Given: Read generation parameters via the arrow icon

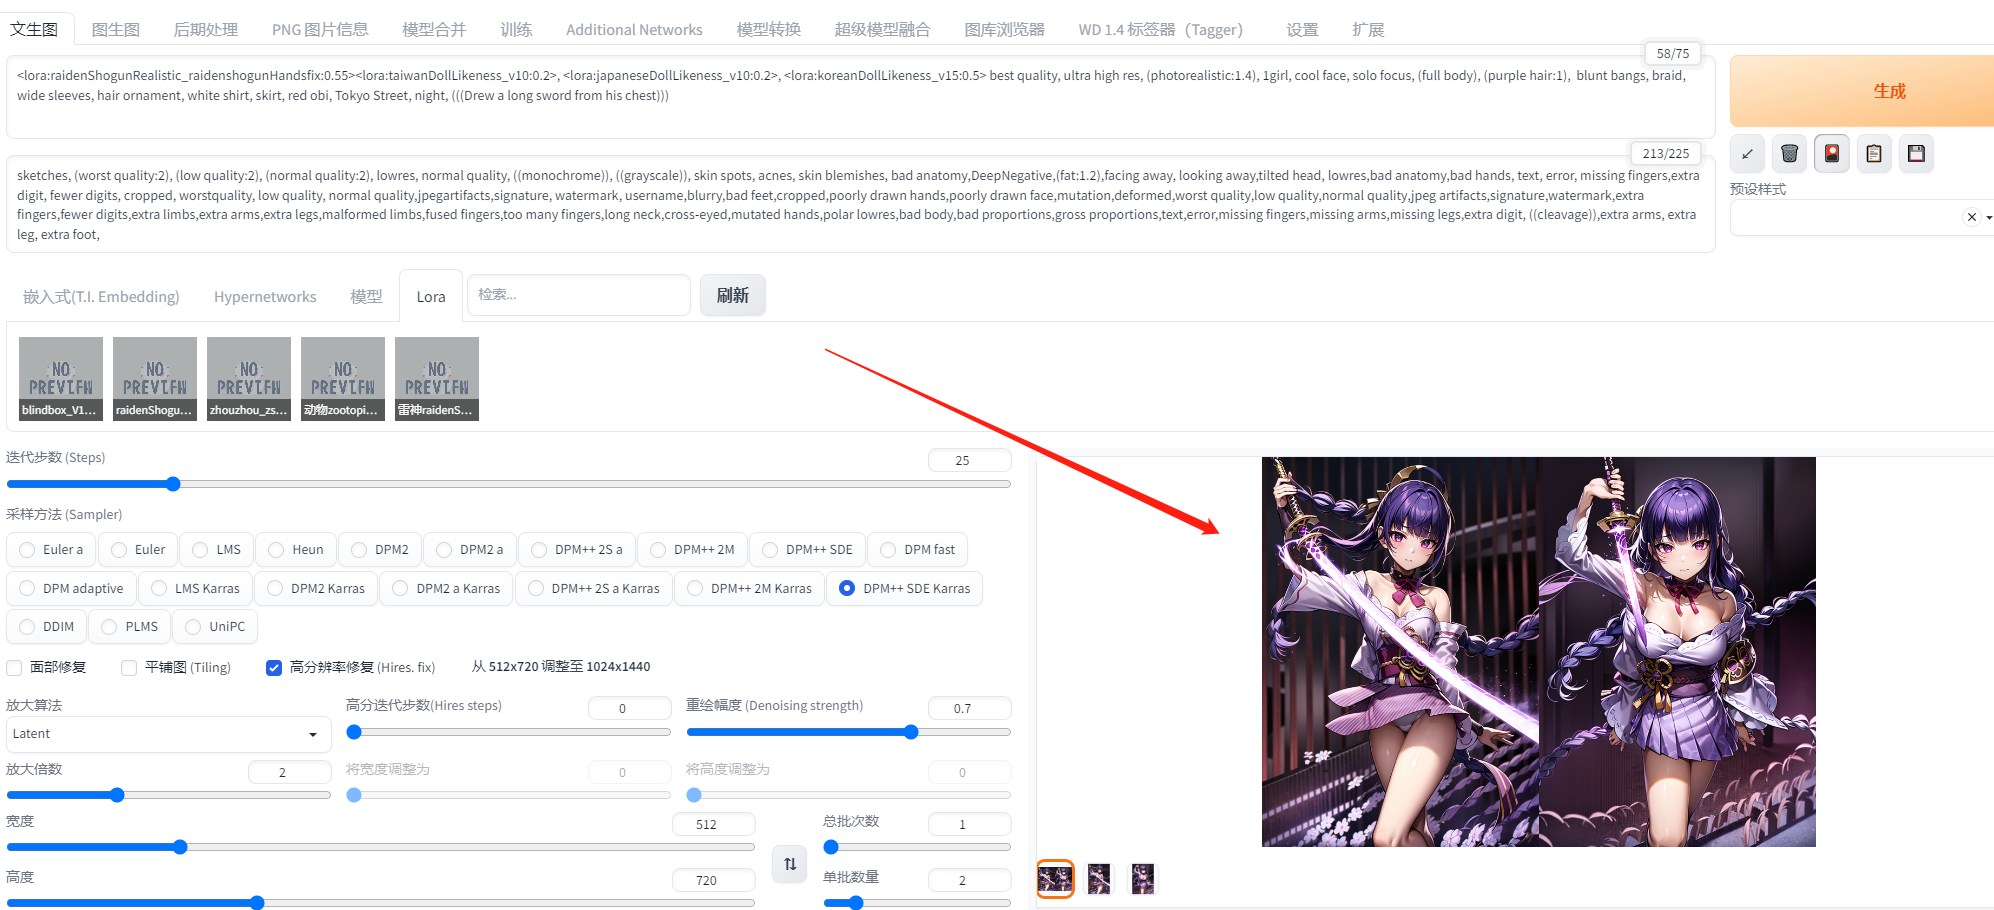Looking at the screenshot, I should point(1747,153).
